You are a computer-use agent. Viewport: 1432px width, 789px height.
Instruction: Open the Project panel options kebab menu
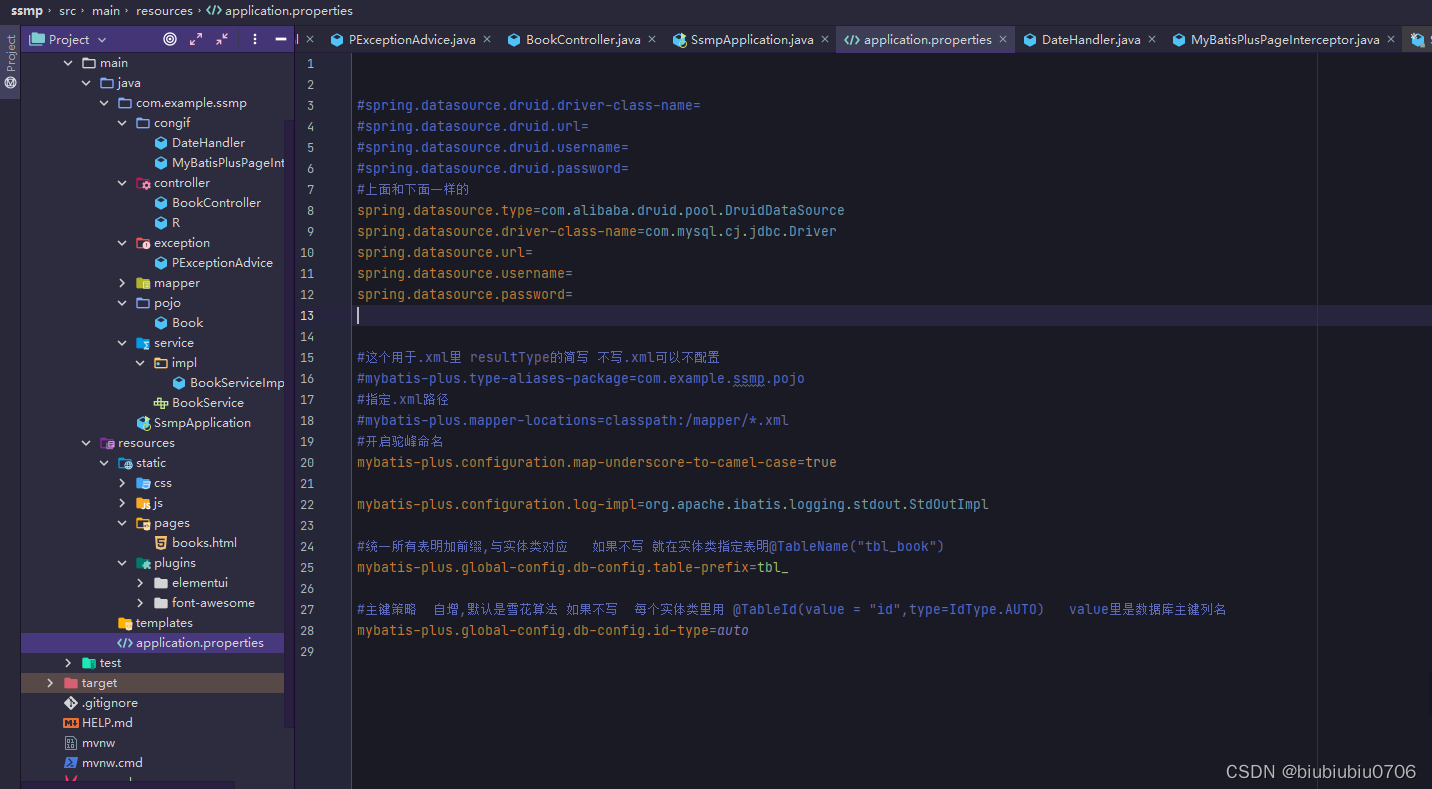tap(253, 39)
